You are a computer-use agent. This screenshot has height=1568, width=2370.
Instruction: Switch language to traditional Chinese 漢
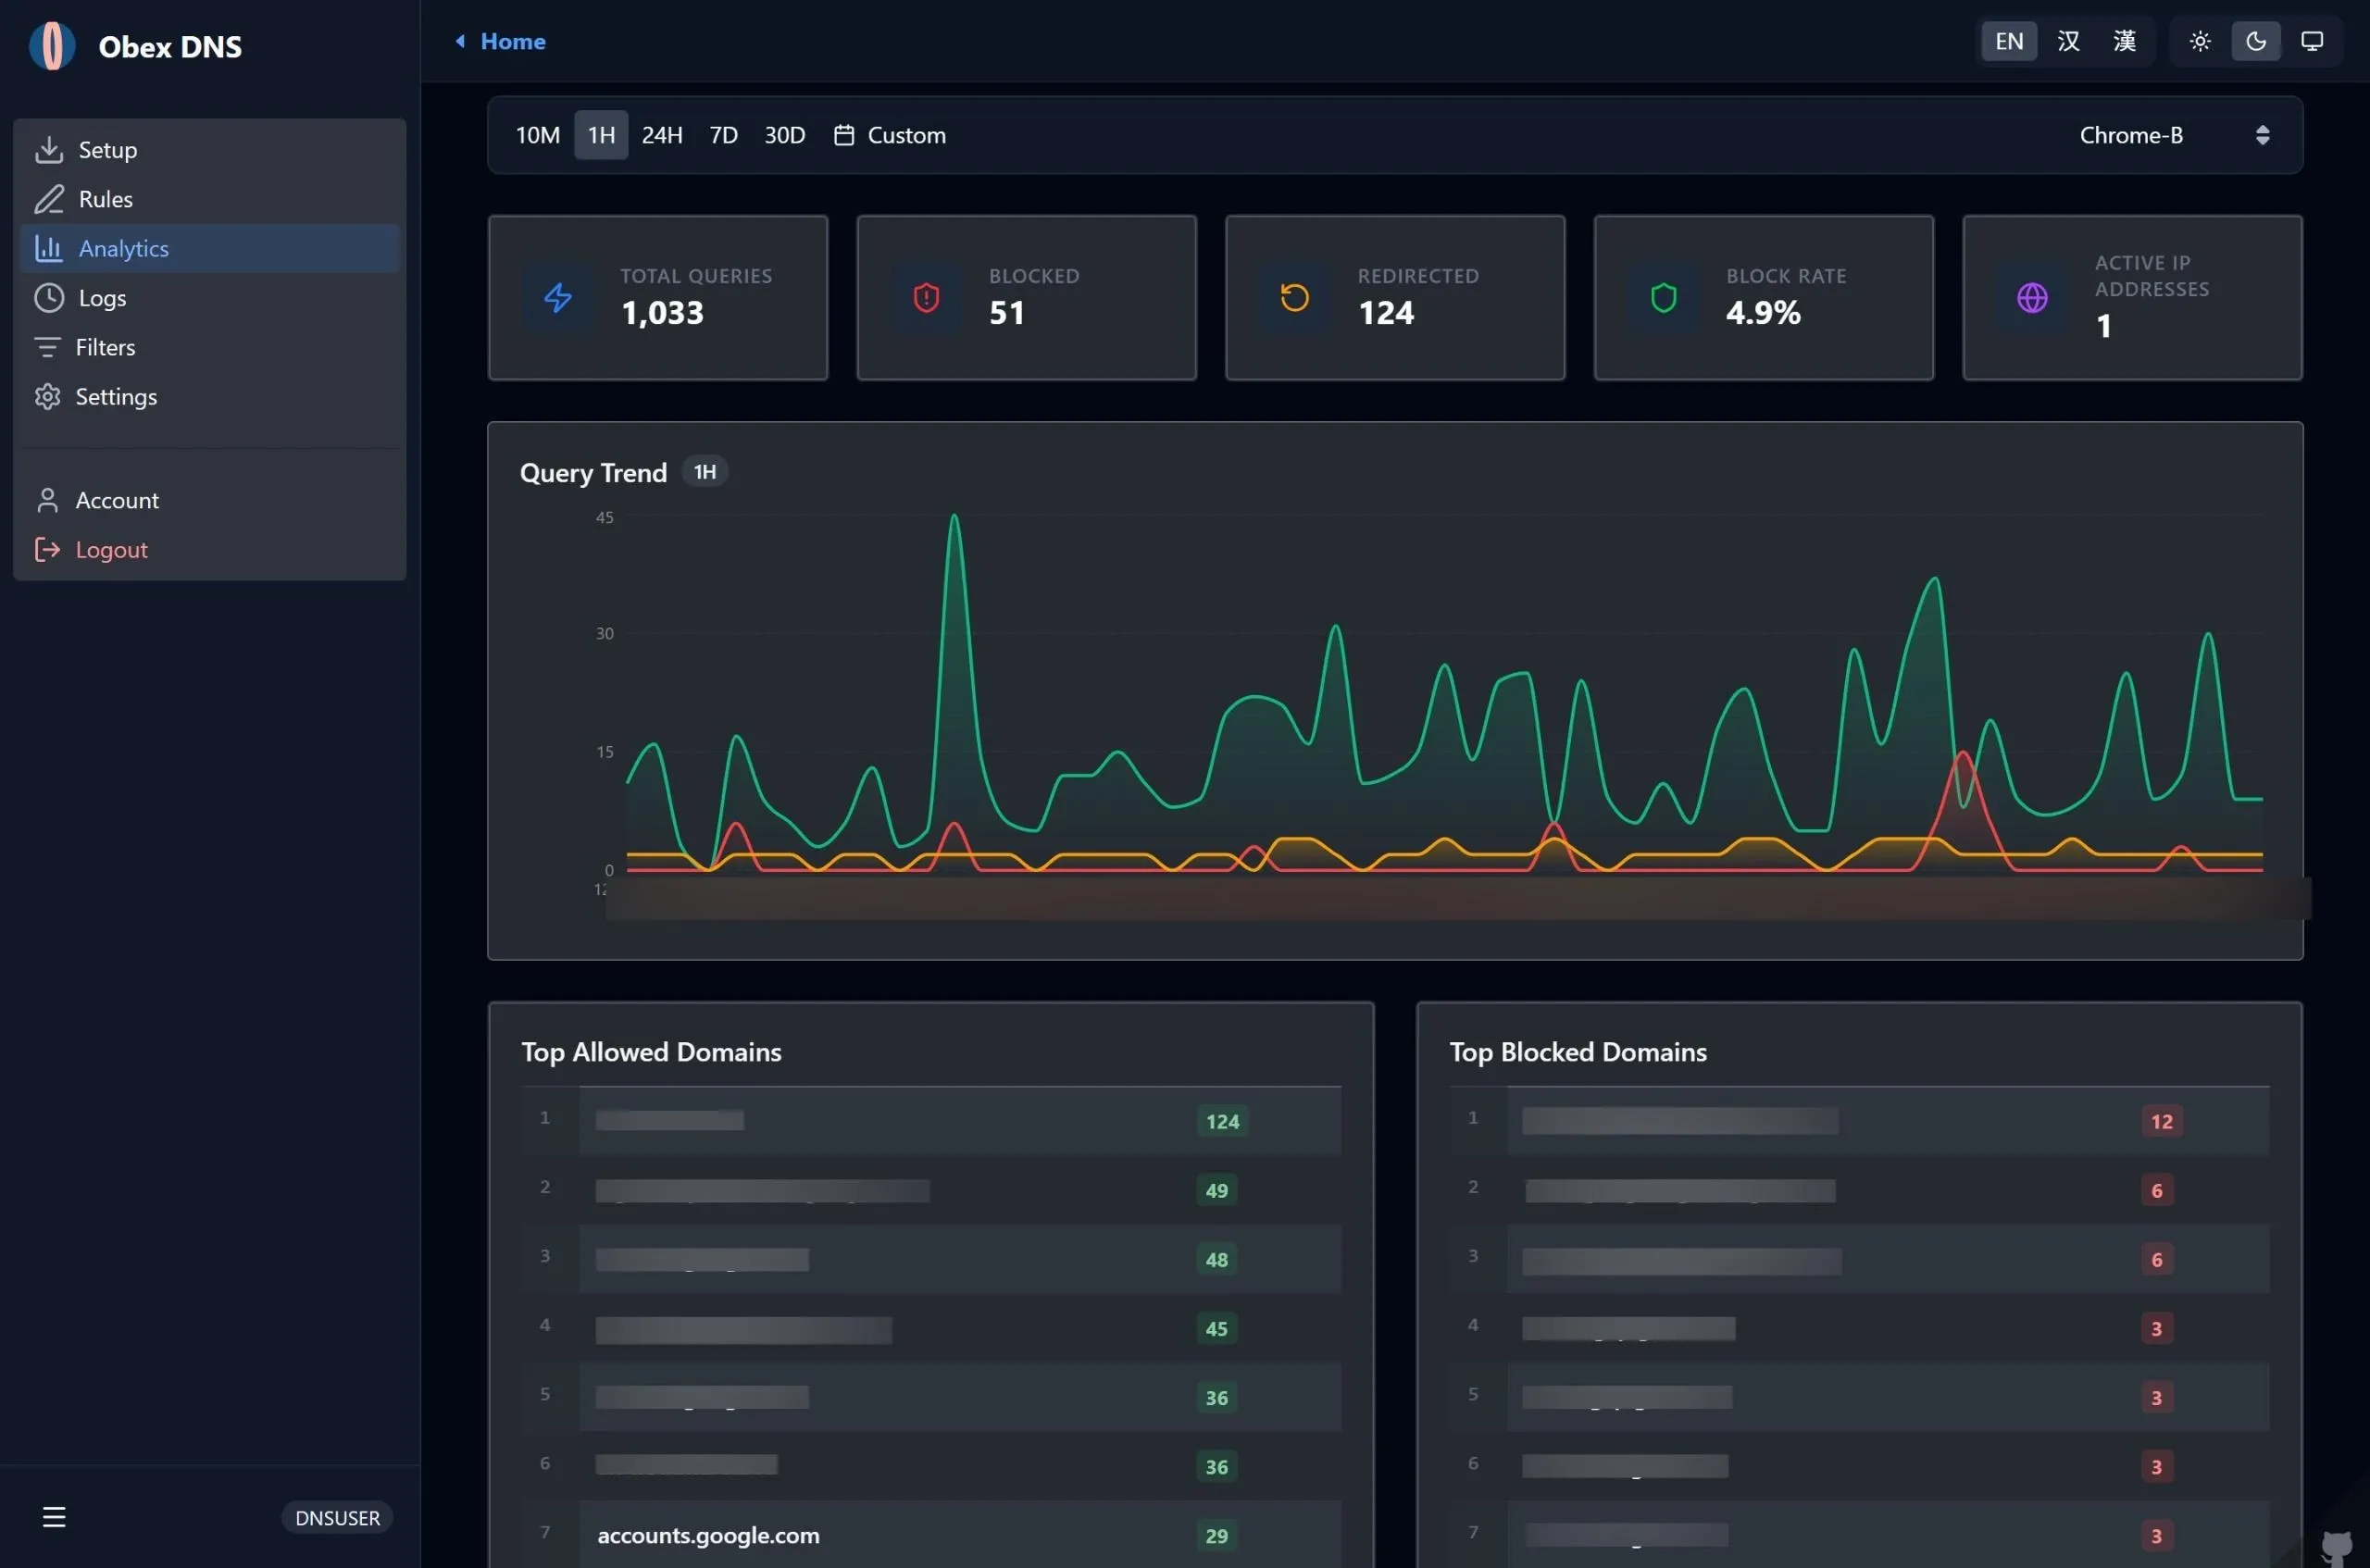[x=2124, y=41]
